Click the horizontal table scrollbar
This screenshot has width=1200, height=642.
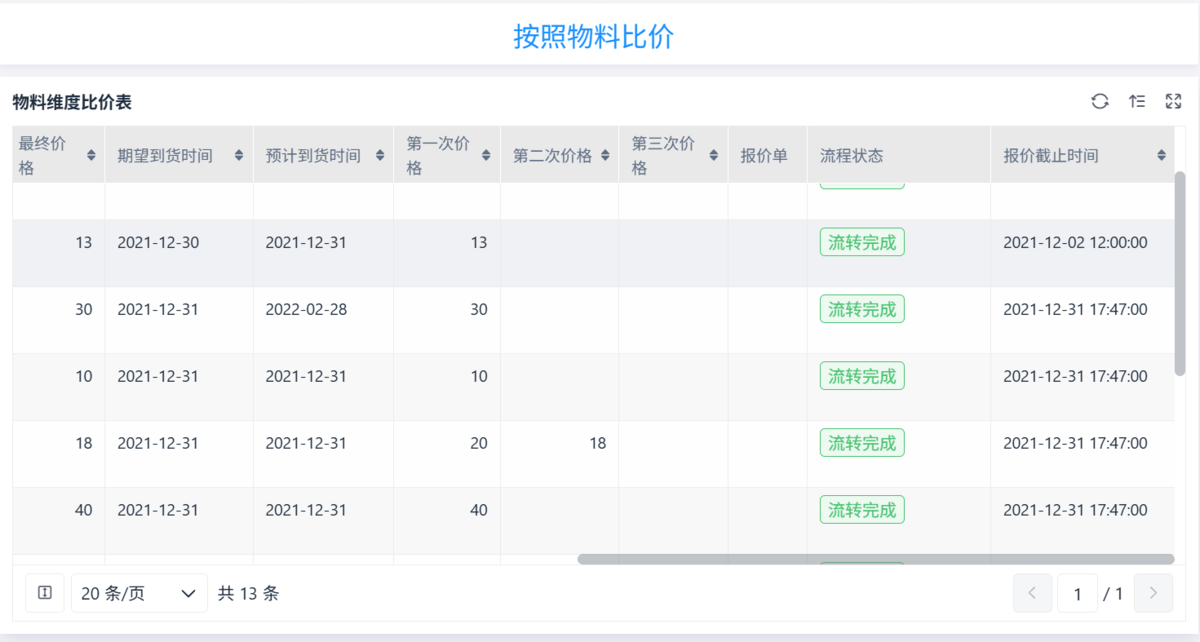pos(875,559)
